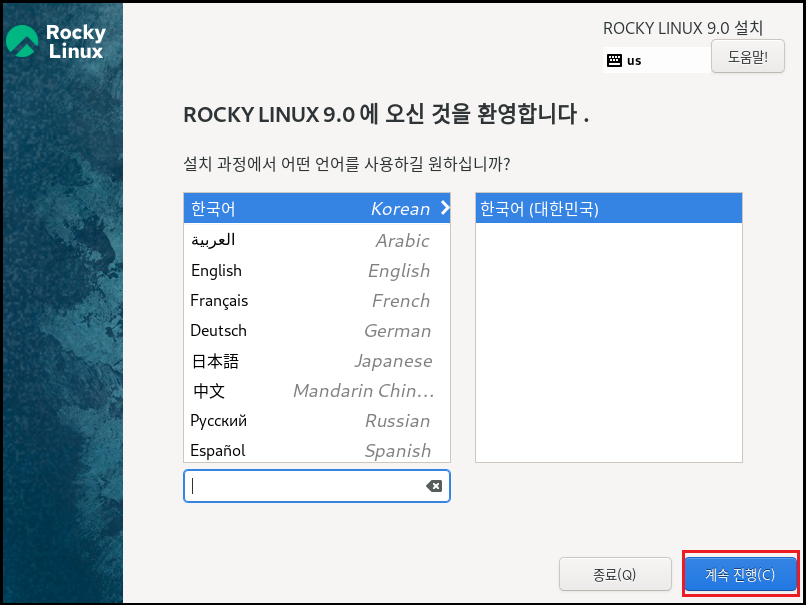Choose Русский Russian from the list
This screenshot has height=605, width=806.
[x=317, y=420]
